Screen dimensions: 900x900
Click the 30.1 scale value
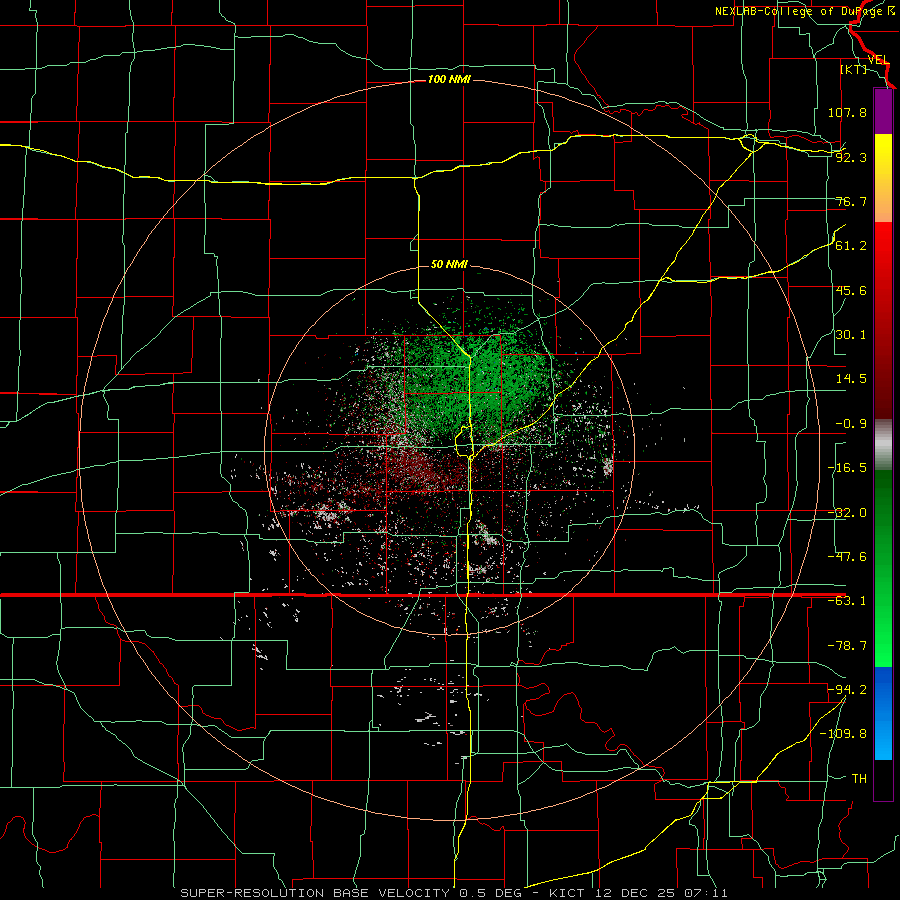[x=851, y=335]
